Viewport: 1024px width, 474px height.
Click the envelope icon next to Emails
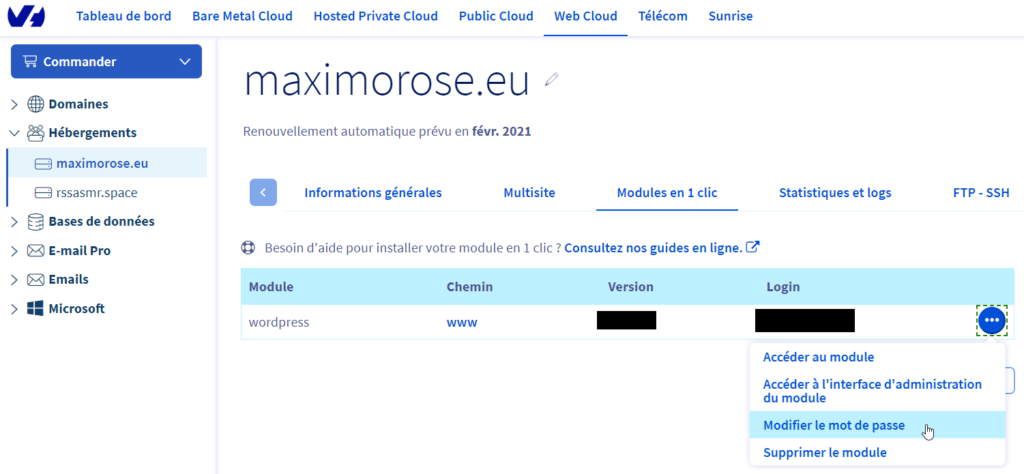35,279
